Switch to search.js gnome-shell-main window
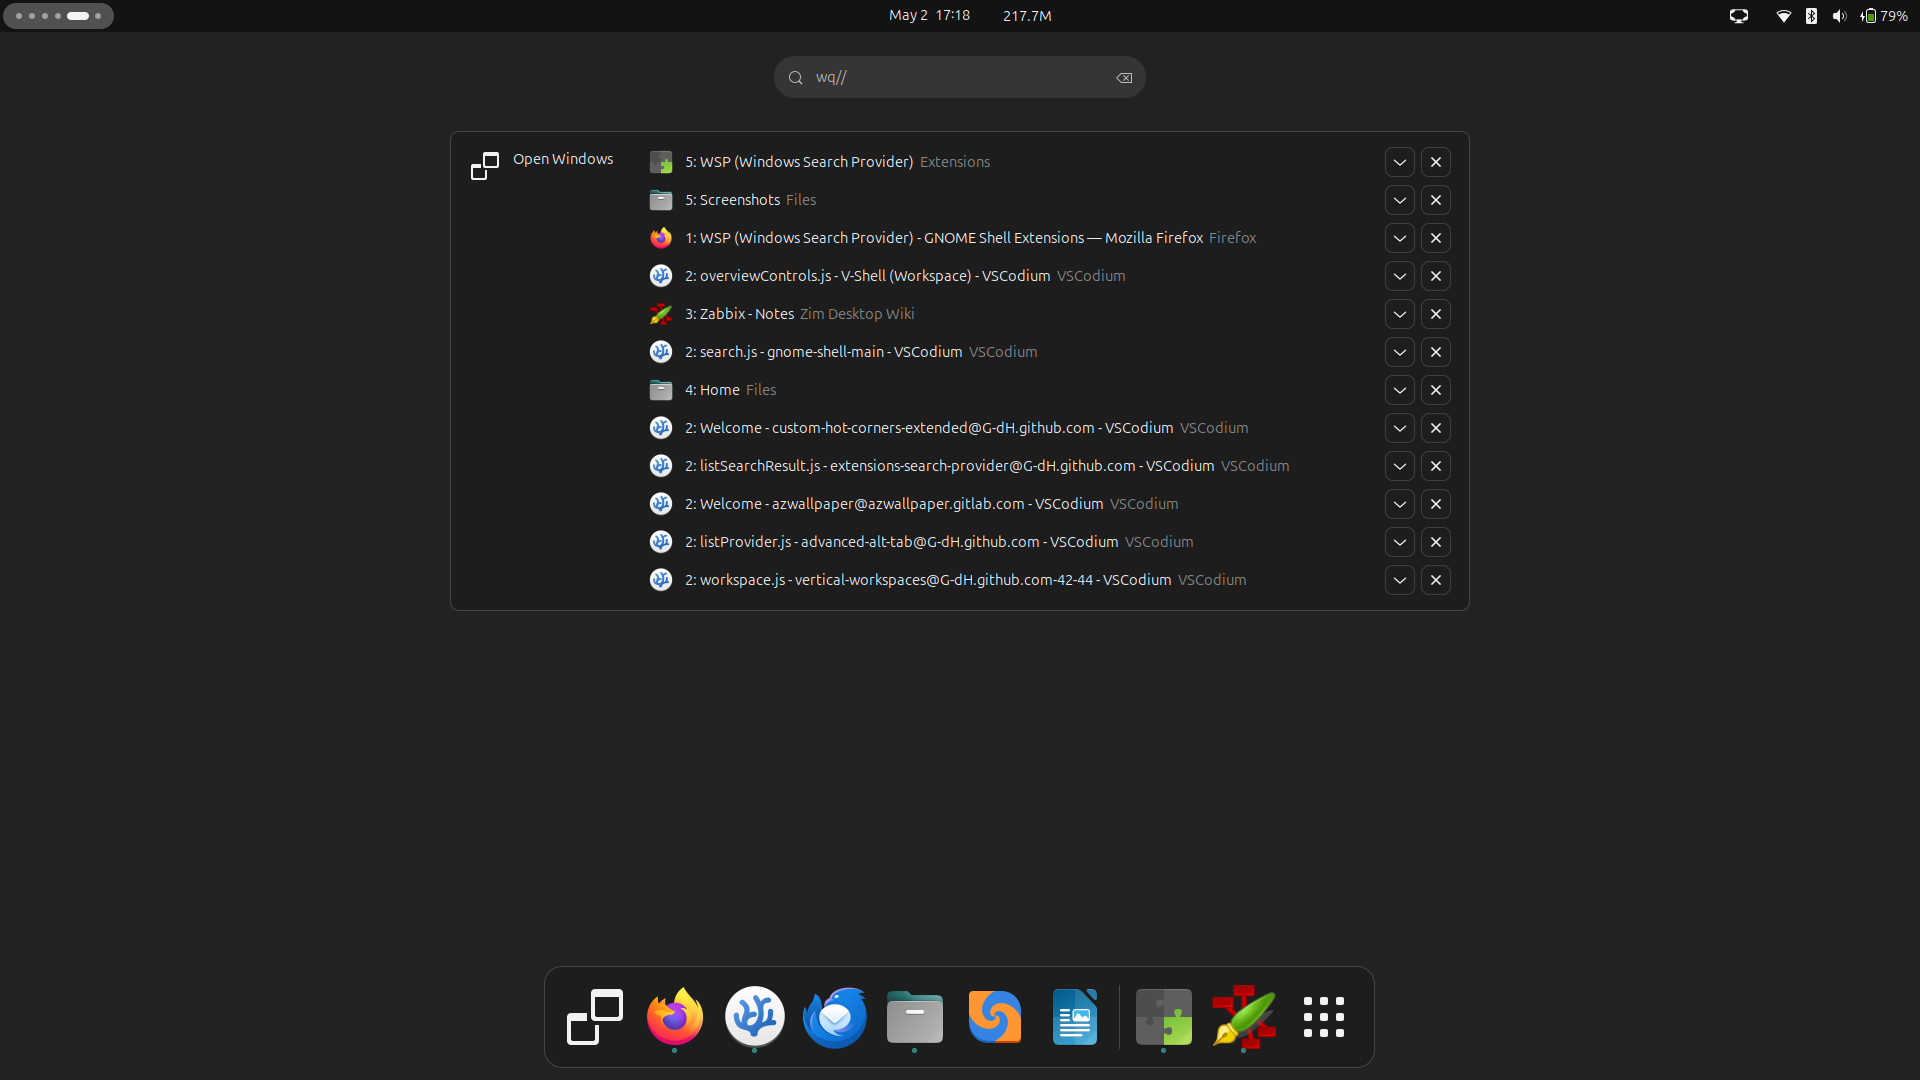Viewport: 1920px width, 1080px height. [861, 352]
